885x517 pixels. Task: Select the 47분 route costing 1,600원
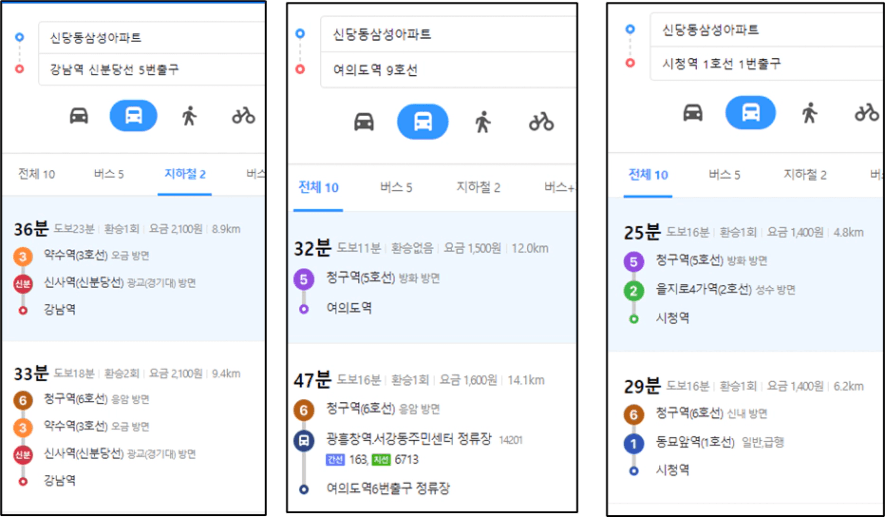[432, 427]
